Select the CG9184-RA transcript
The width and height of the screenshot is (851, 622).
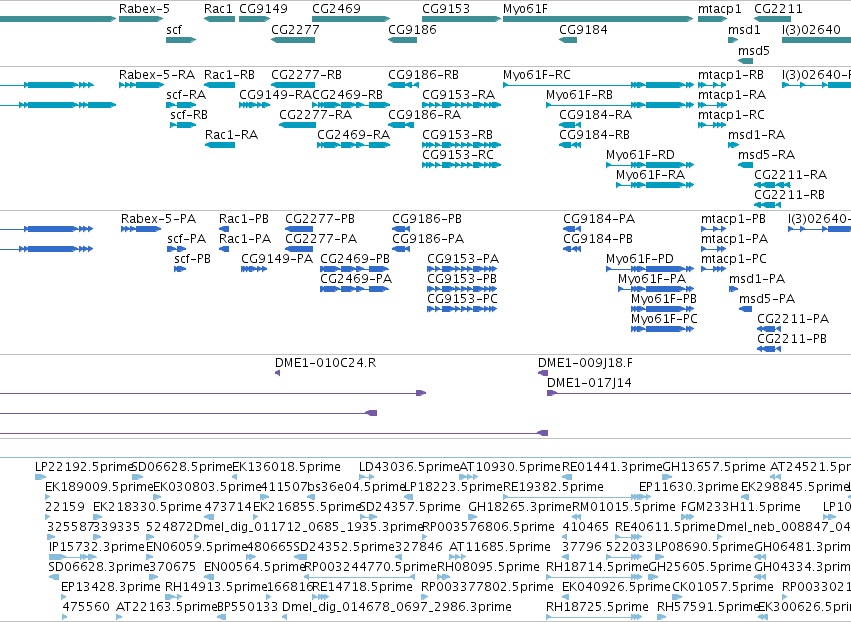click(570, 125)
